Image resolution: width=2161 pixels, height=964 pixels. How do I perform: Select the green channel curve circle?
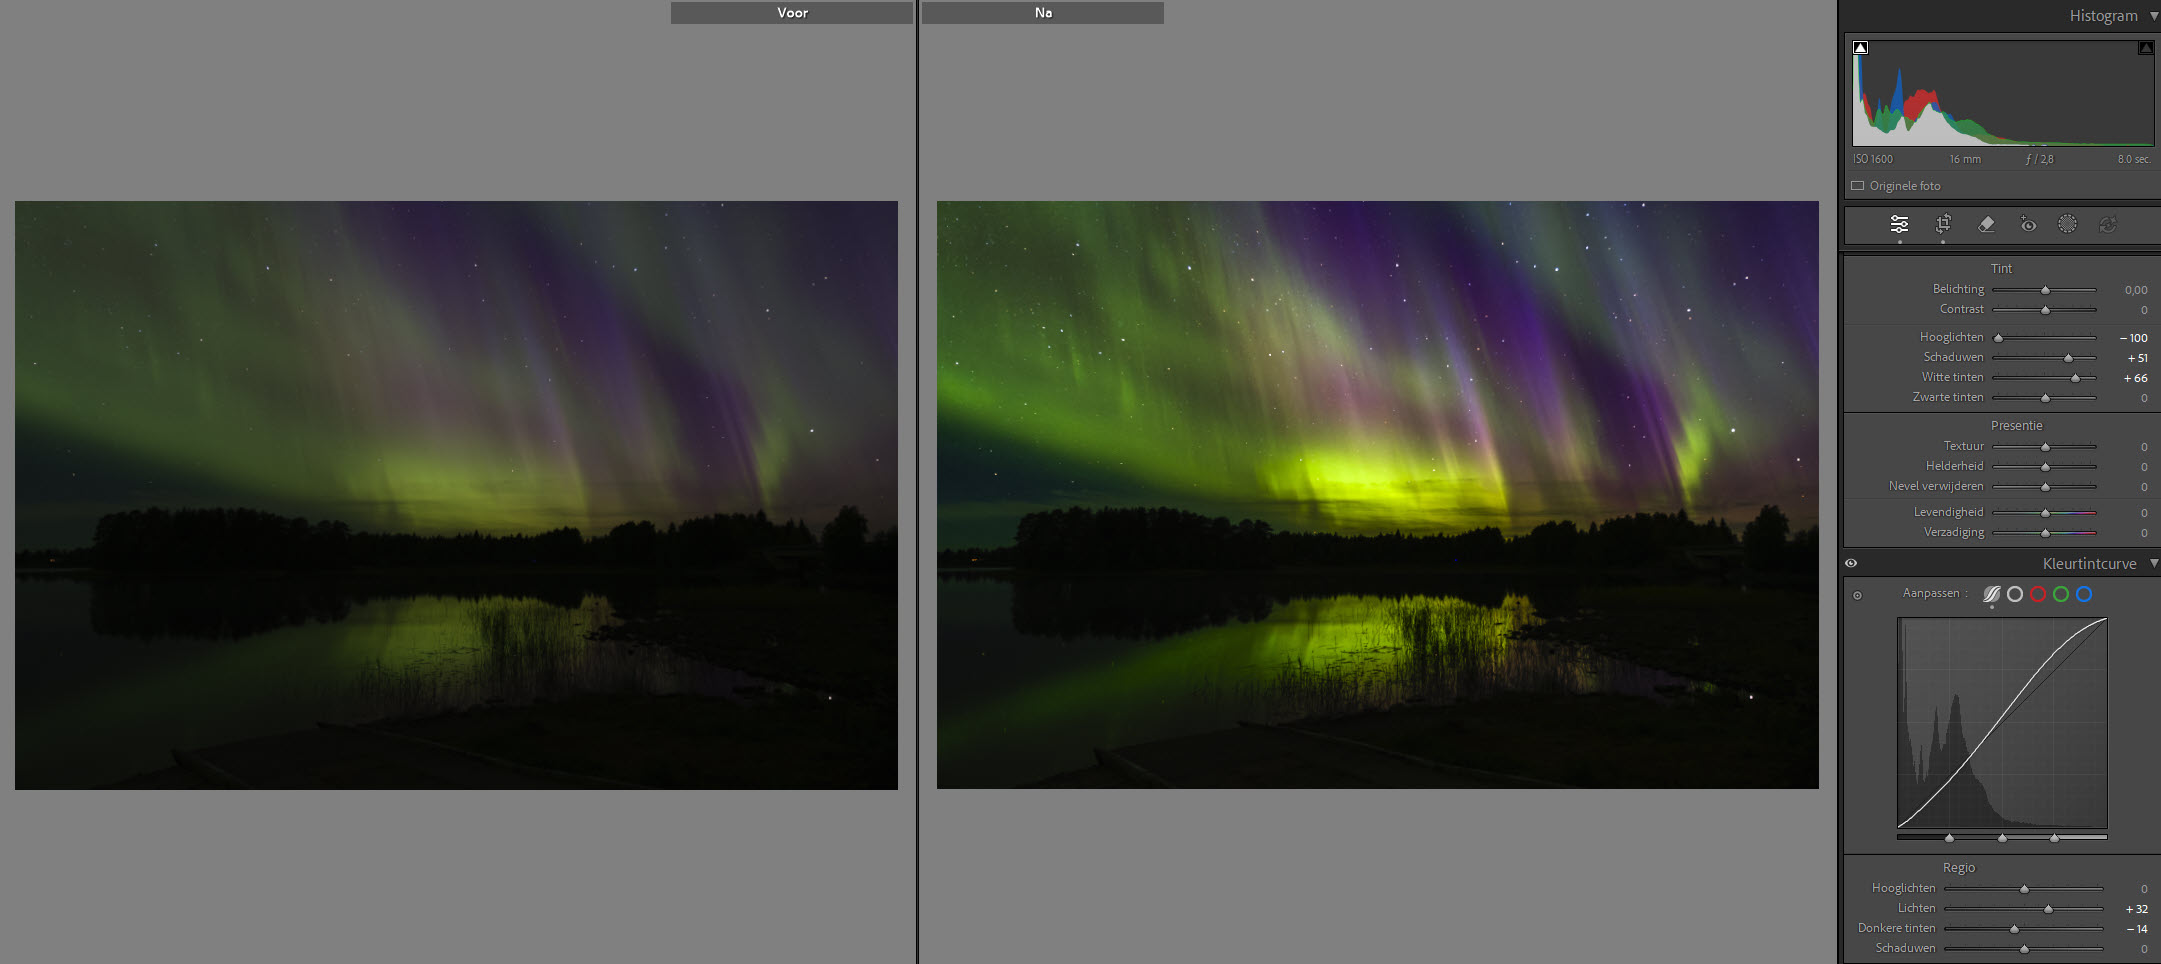pyautogui.click(x=2061, y=594)
